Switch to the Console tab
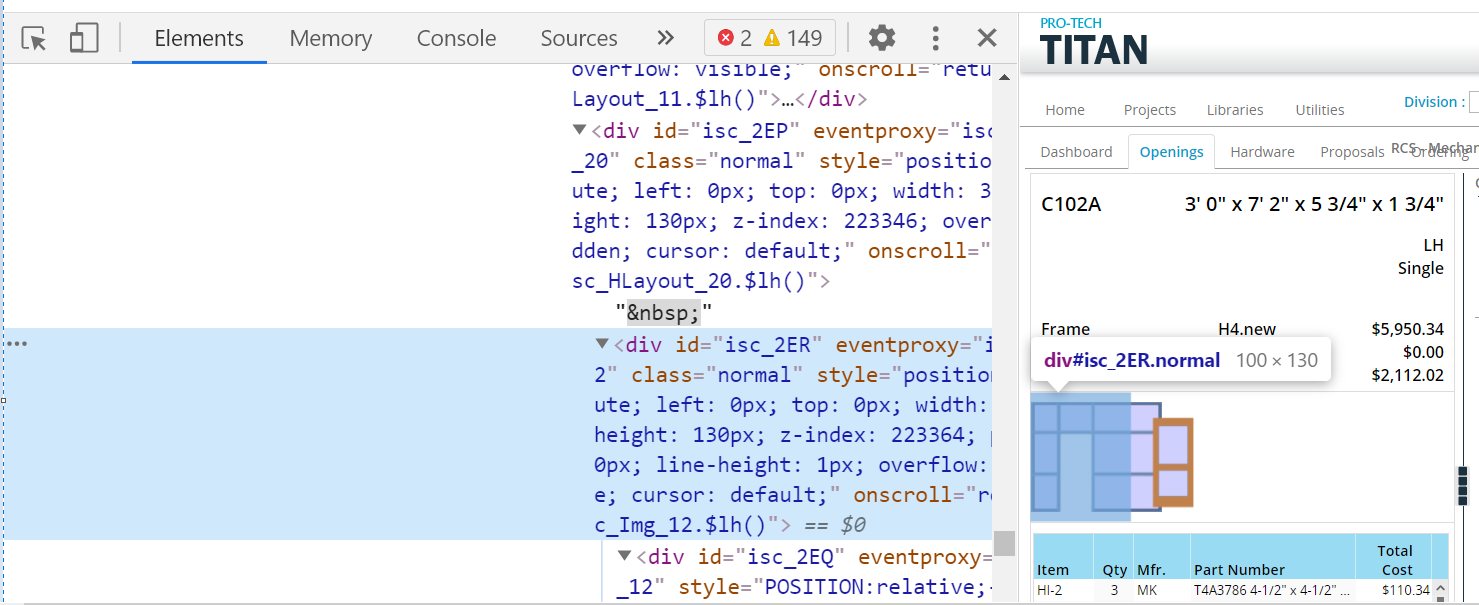Screen dimensions: 1479x605 click(x=456, y=39)
